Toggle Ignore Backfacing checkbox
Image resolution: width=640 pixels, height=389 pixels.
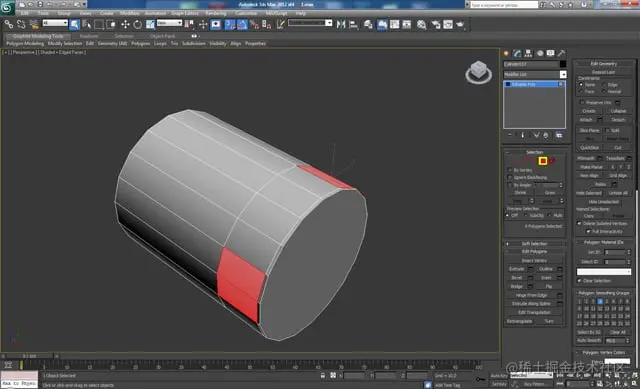510,178
